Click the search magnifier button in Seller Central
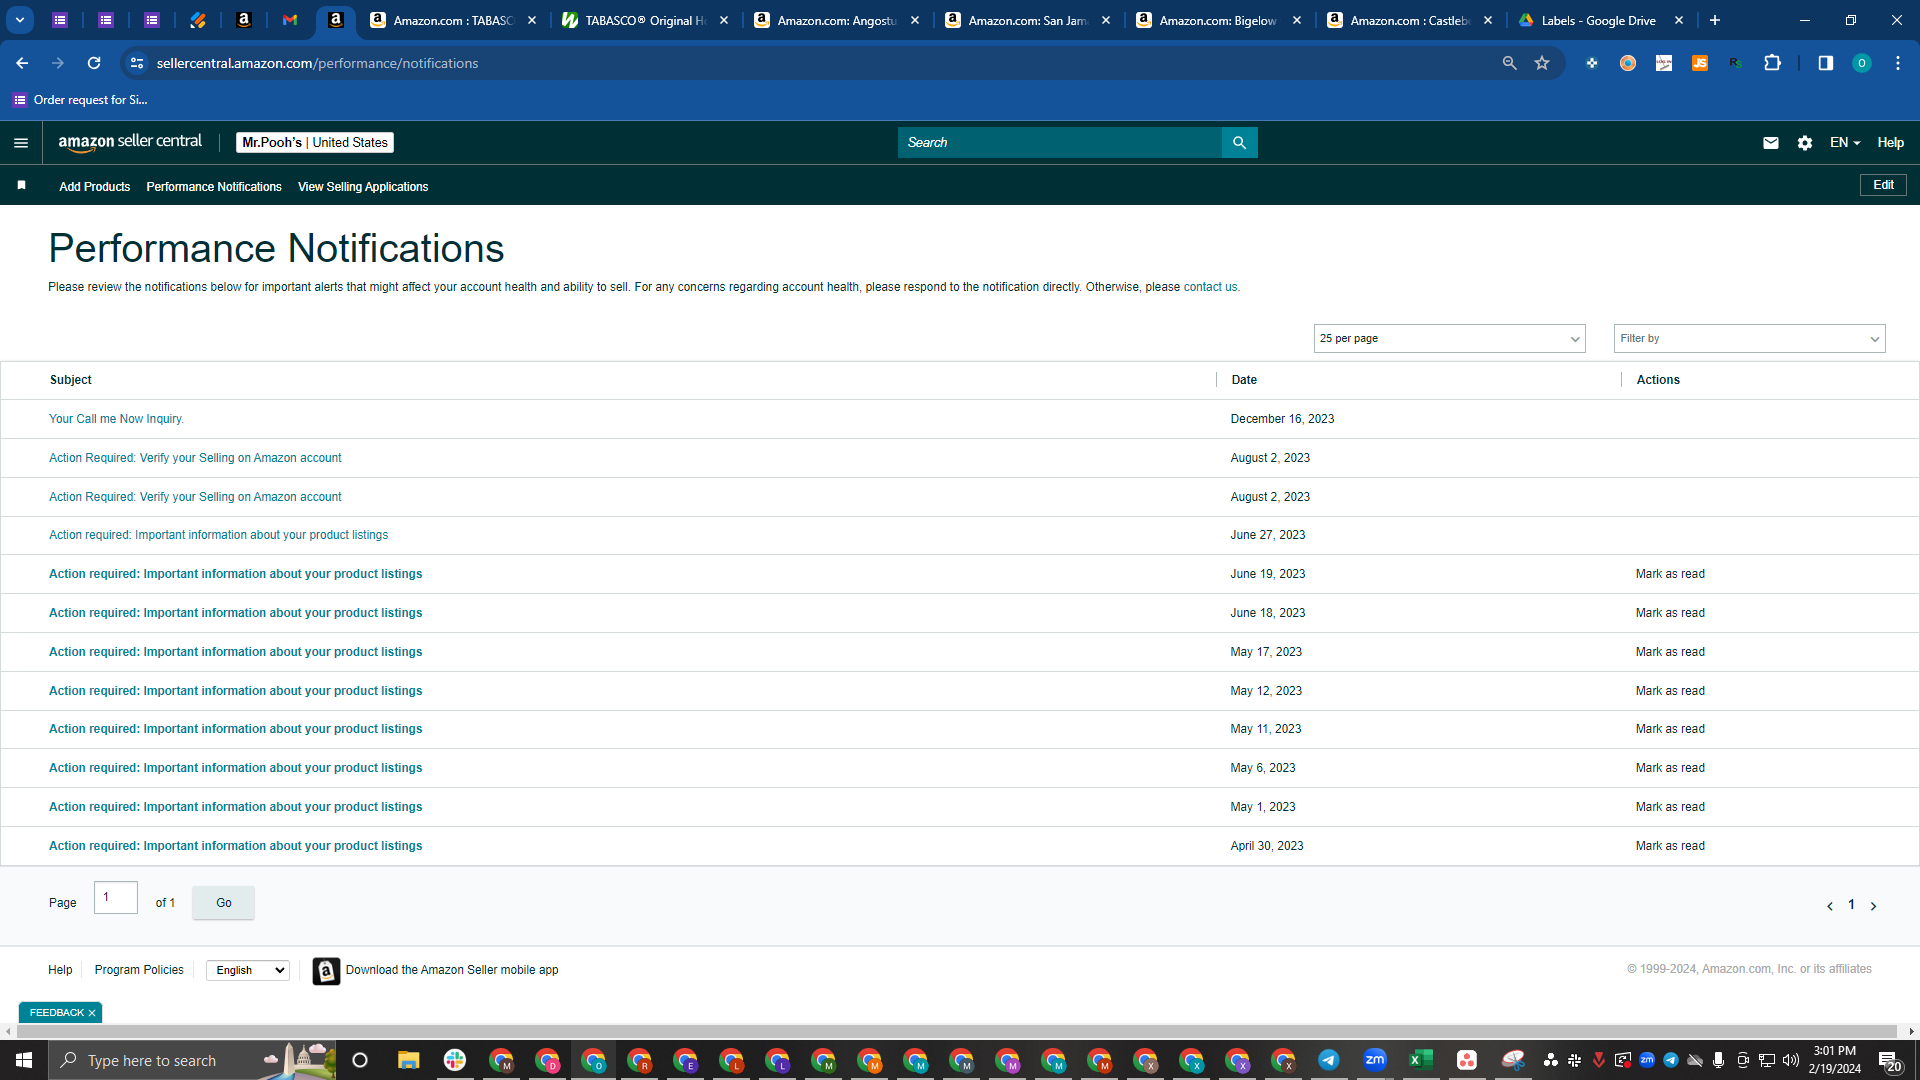The height and width of the screenshot is (1080, 1920). 1239,143
